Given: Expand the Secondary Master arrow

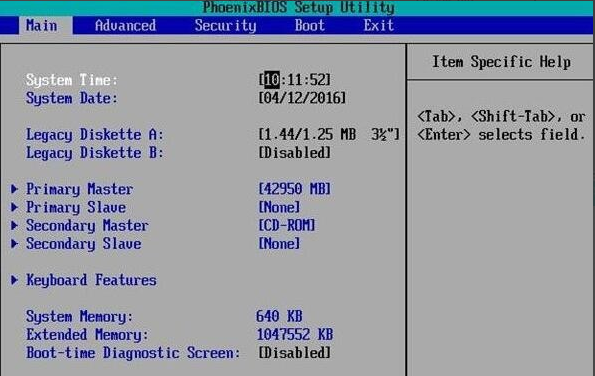Looking at the screenshot, I should 14,225.
